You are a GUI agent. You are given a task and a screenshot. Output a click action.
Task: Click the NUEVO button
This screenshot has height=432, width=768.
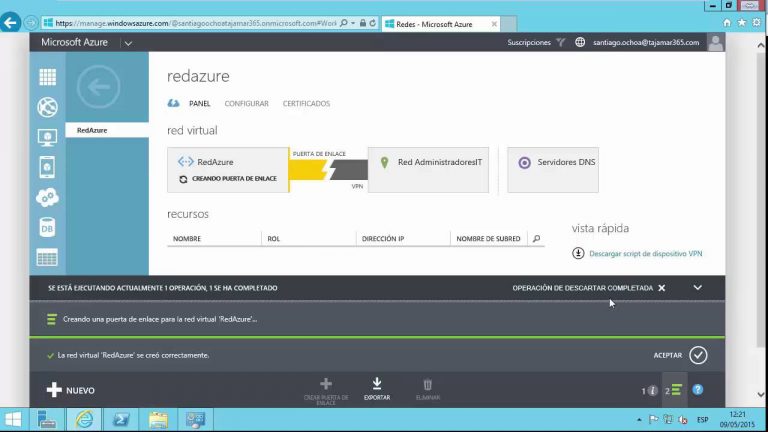coord(71,390)
